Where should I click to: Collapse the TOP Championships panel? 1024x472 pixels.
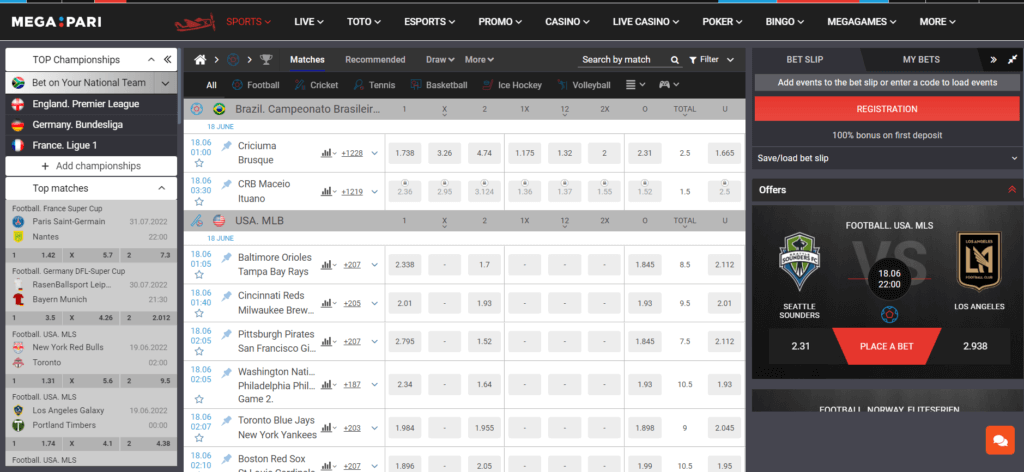tap(151, 59)
